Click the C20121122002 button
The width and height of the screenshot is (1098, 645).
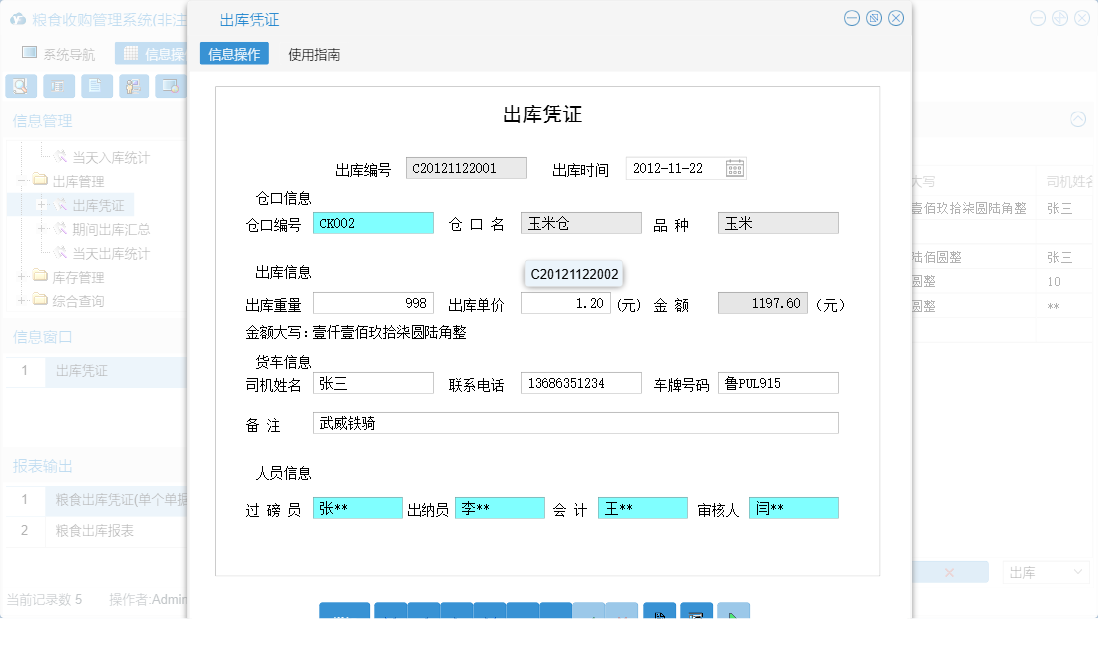pos(572,272)
